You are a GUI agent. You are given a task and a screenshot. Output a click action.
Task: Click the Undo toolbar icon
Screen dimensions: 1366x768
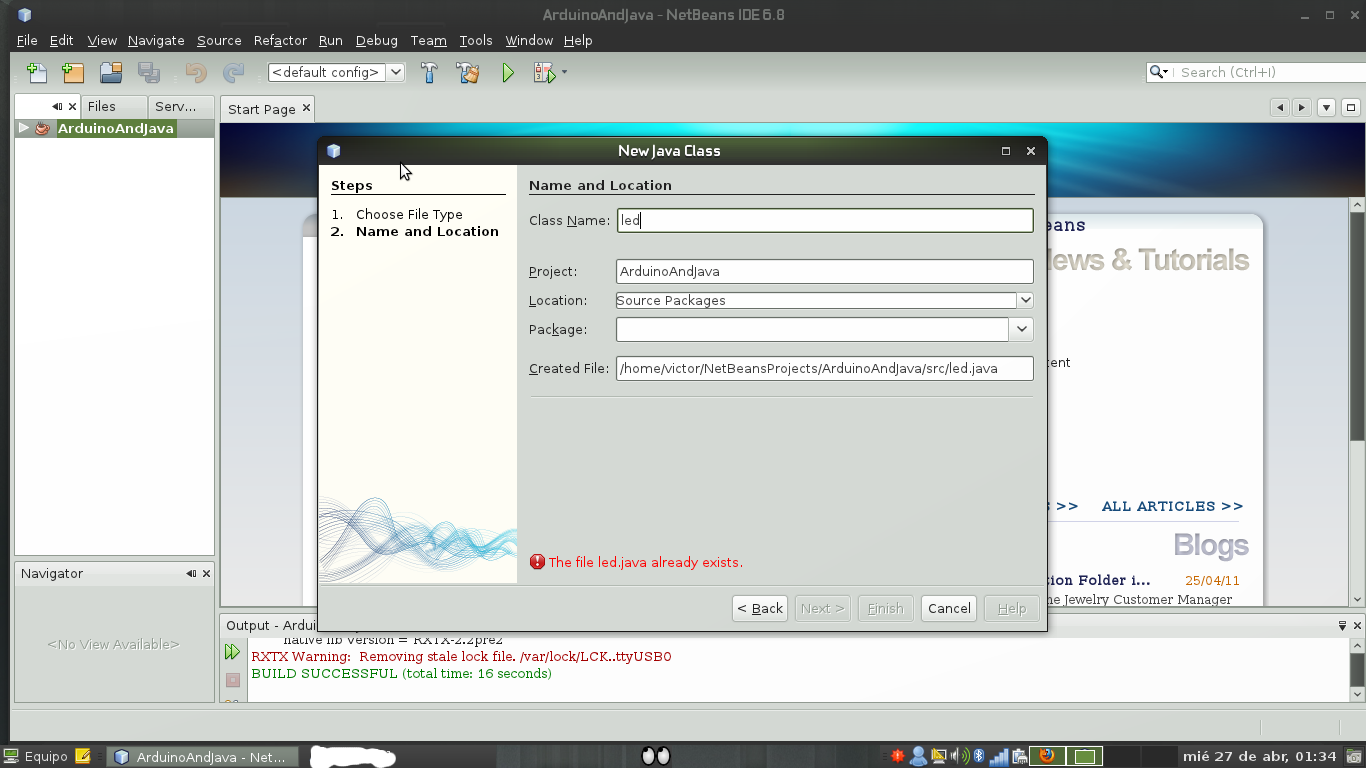coord(197,72)
